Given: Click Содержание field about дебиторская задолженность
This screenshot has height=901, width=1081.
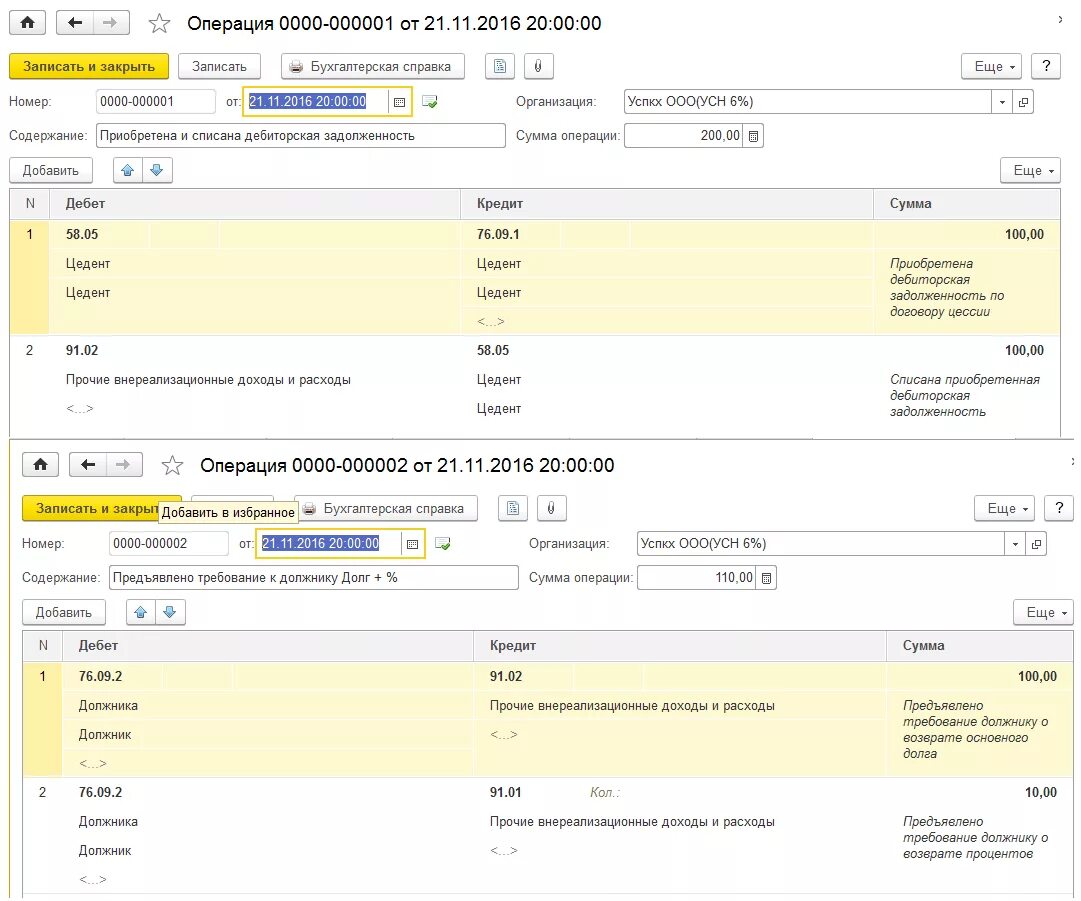Looking at the screenshot, I should pyautogui.click(x=301, y=136).
